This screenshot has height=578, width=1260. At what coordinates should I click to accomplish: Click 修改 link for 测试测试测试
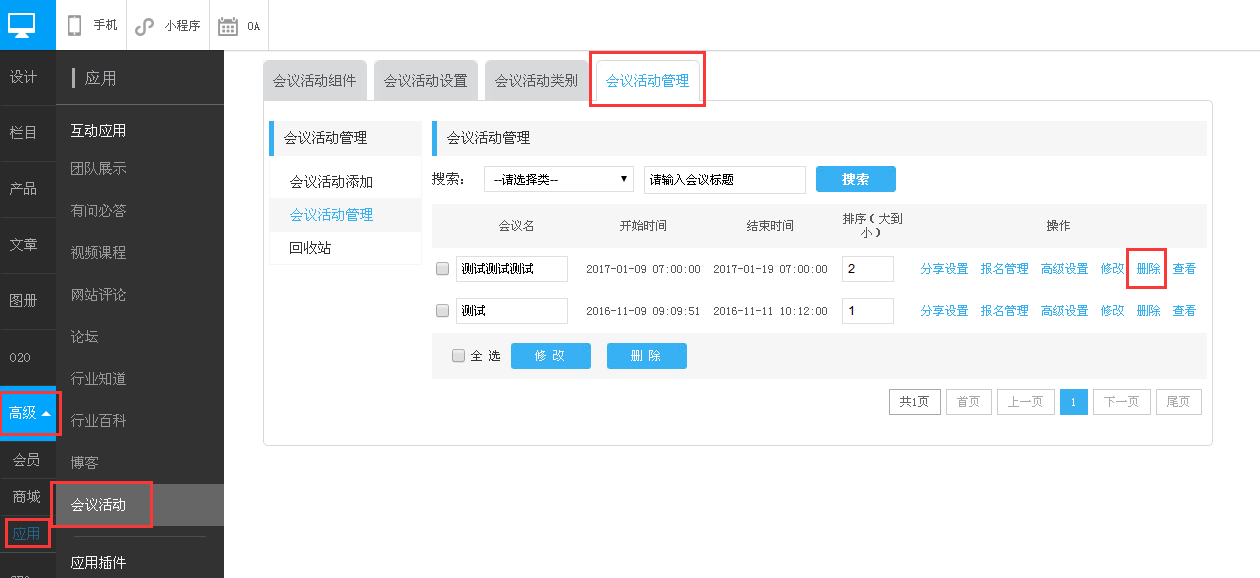tap(1112, 269)
